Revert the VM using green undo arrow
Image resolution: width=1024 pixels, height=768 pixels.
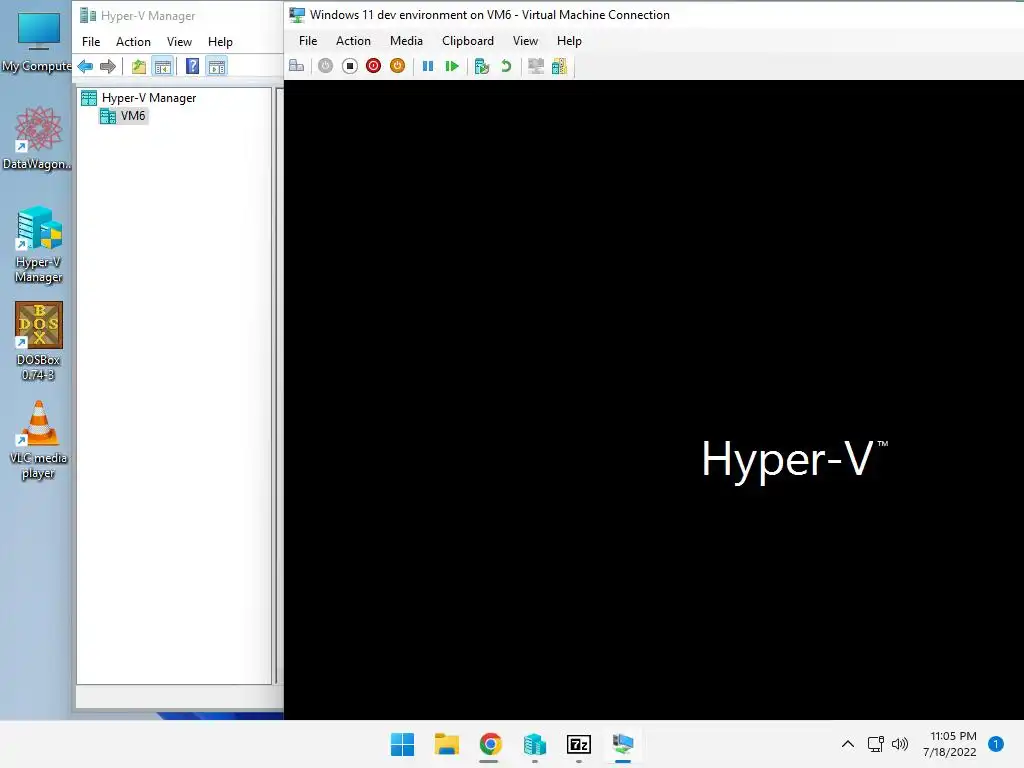point(505,65)
